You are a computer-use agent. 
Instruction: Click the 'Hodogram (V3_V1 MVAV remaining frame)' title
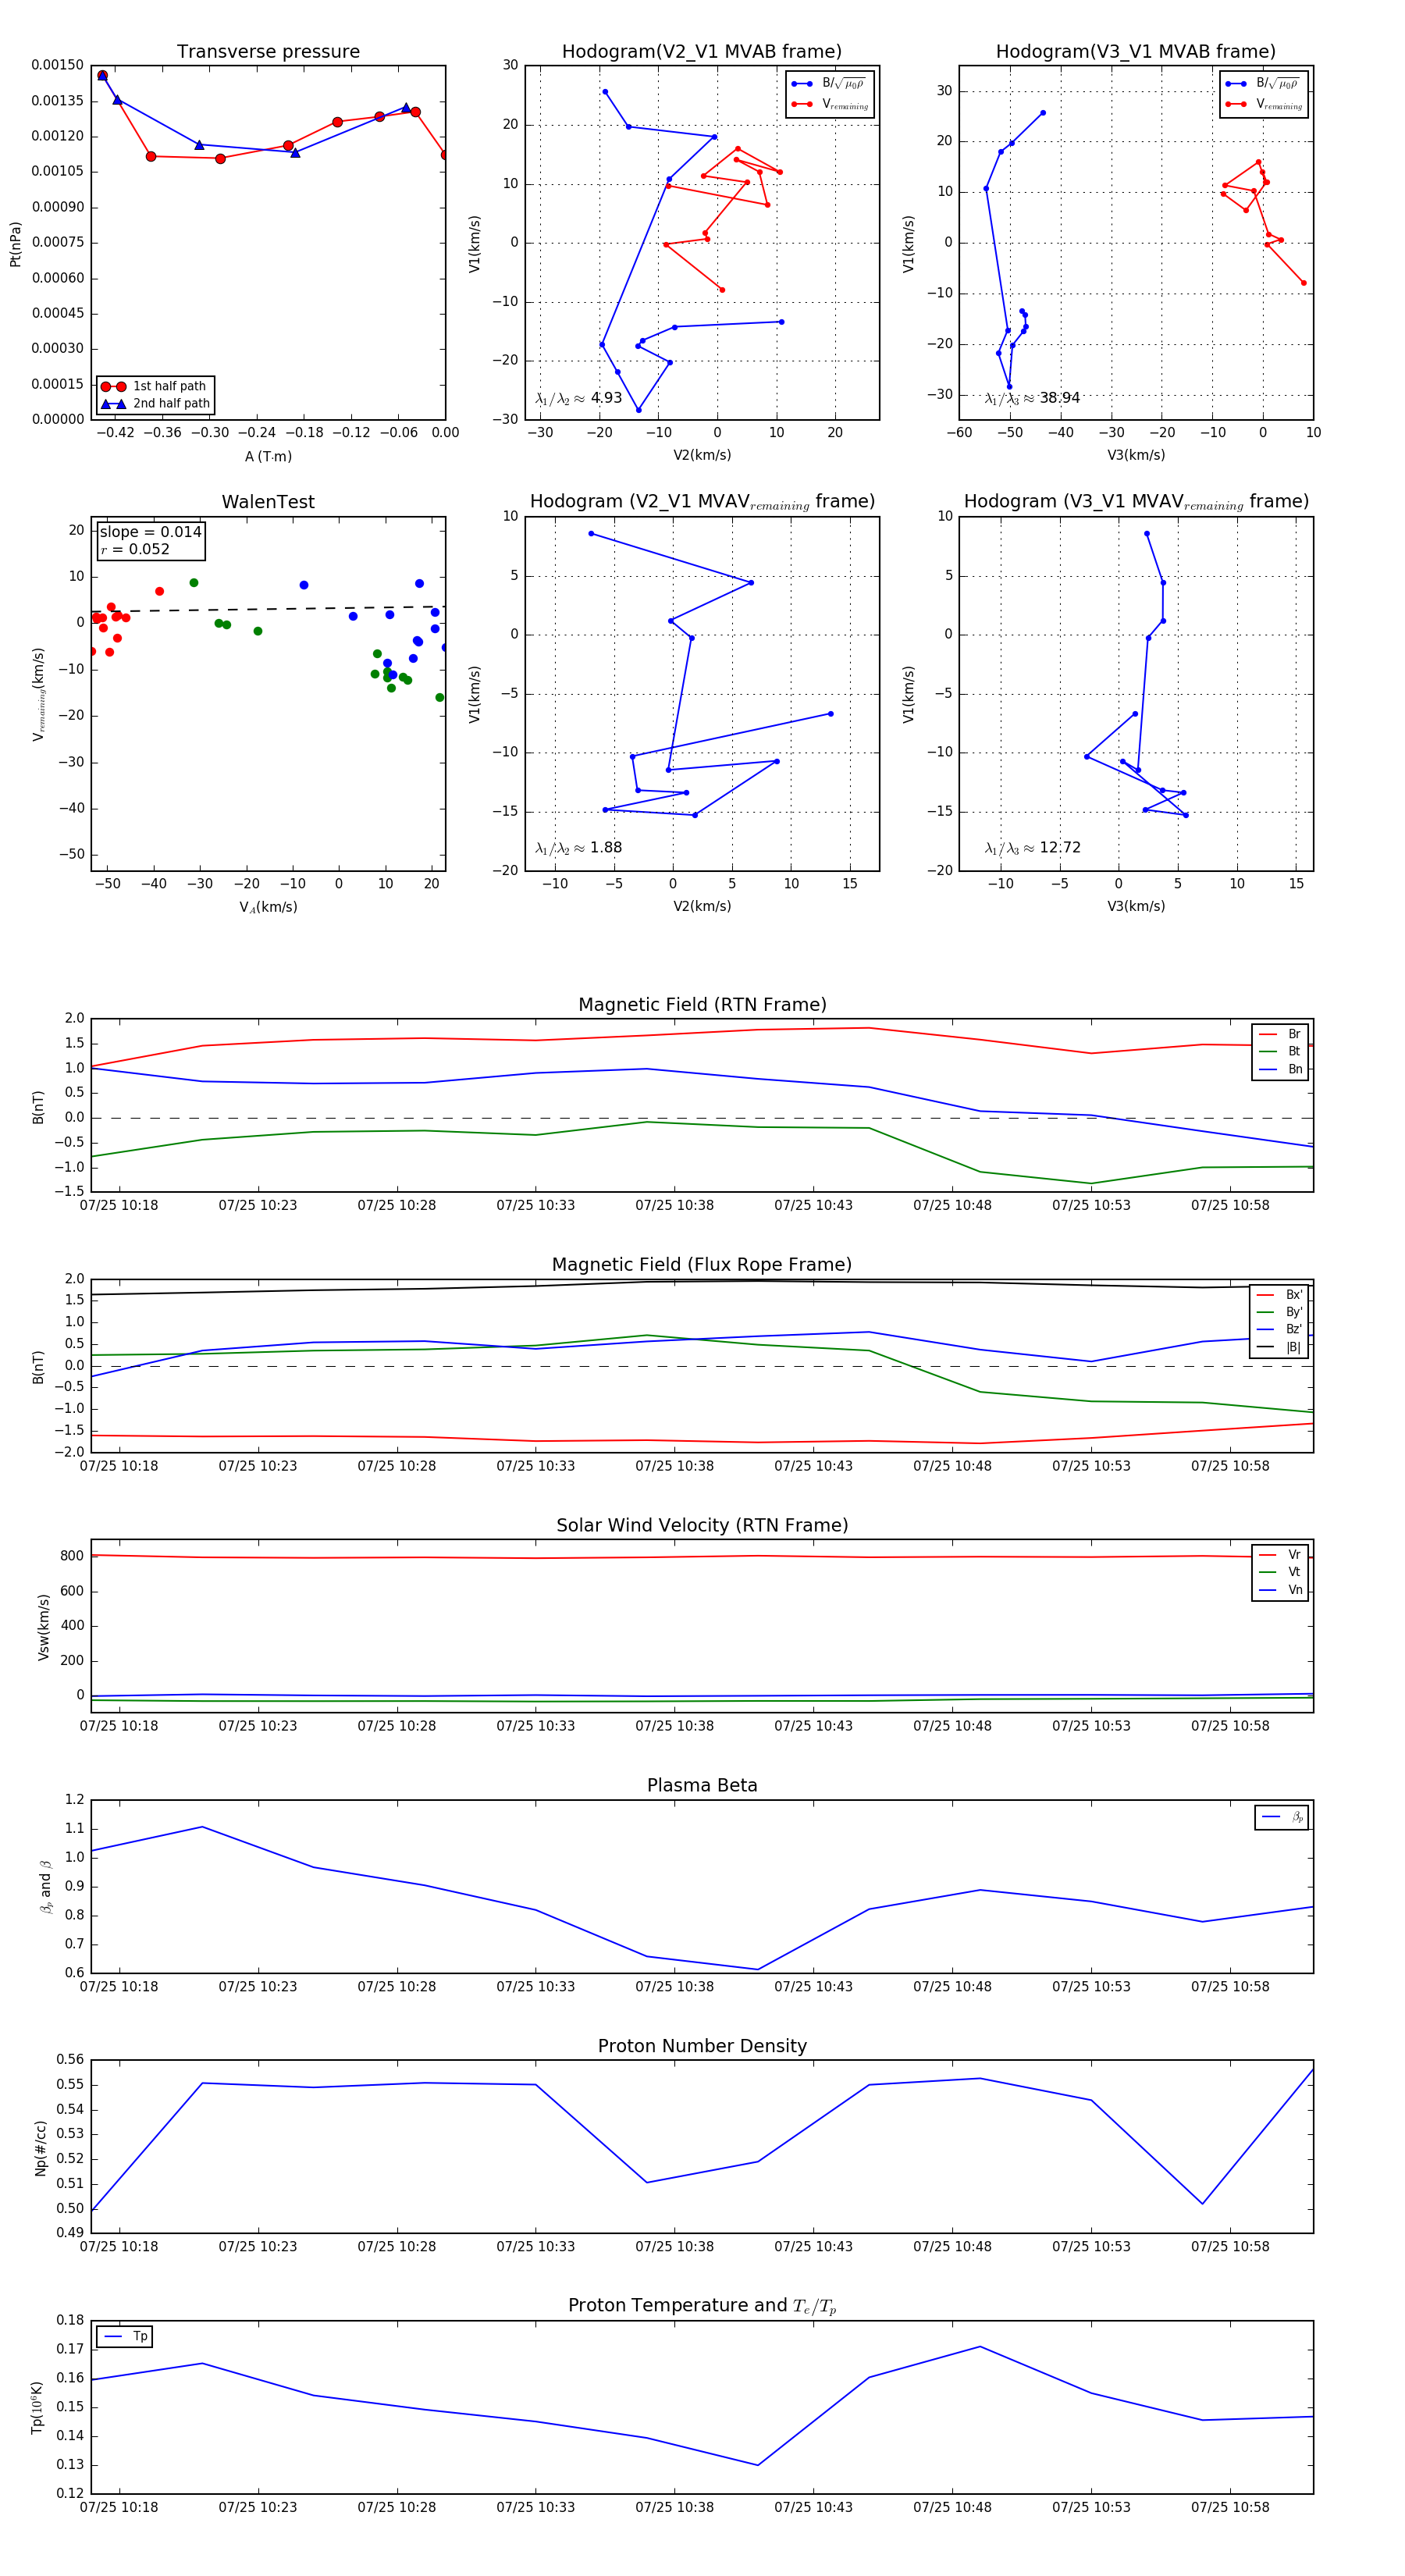coord(1136,502)
